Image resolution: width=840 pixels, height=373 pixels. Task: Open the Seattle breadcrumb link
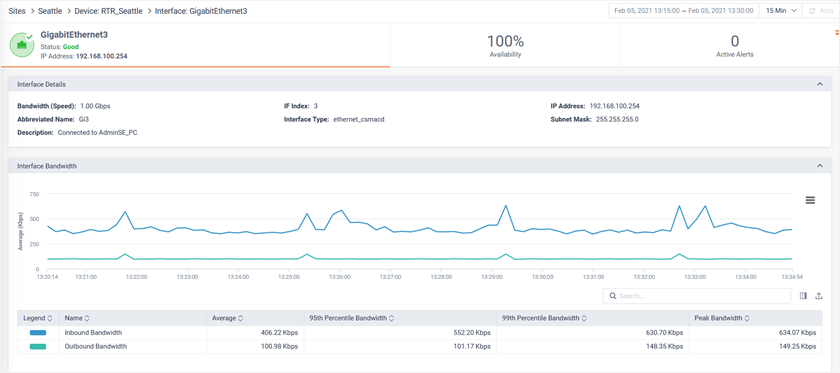point(50,11)
